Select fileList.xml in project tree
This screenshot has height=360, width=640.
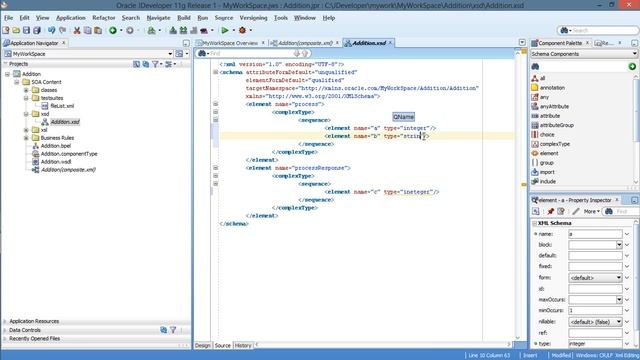coord(62,106)
